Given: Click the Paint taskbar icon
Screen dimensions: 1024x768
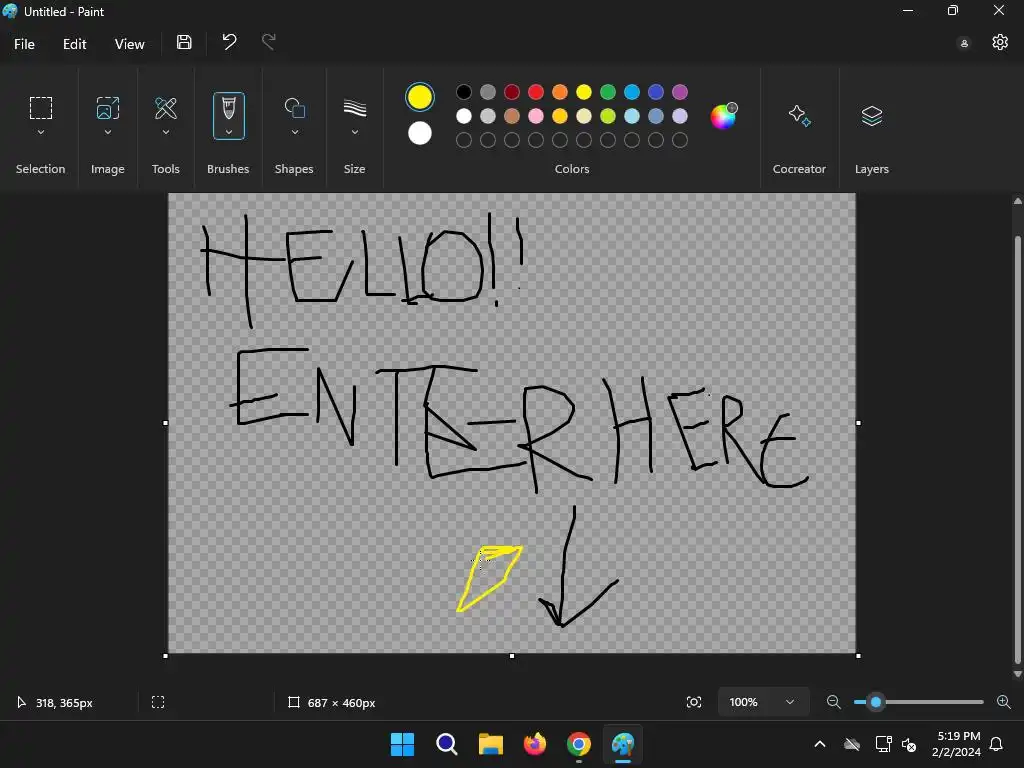Looking at the screenshot, I should point(623,744).
